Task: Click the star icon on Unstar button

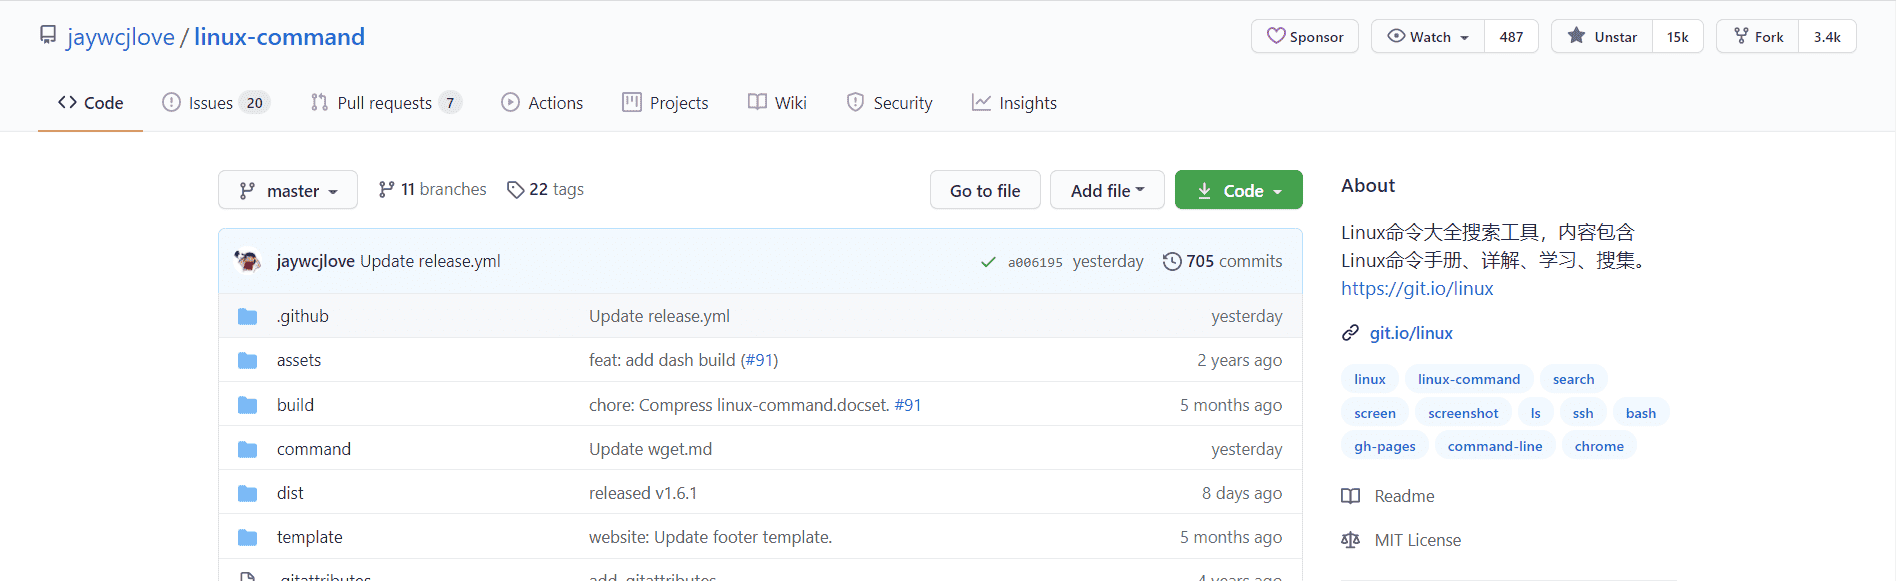Action: 1577,36
